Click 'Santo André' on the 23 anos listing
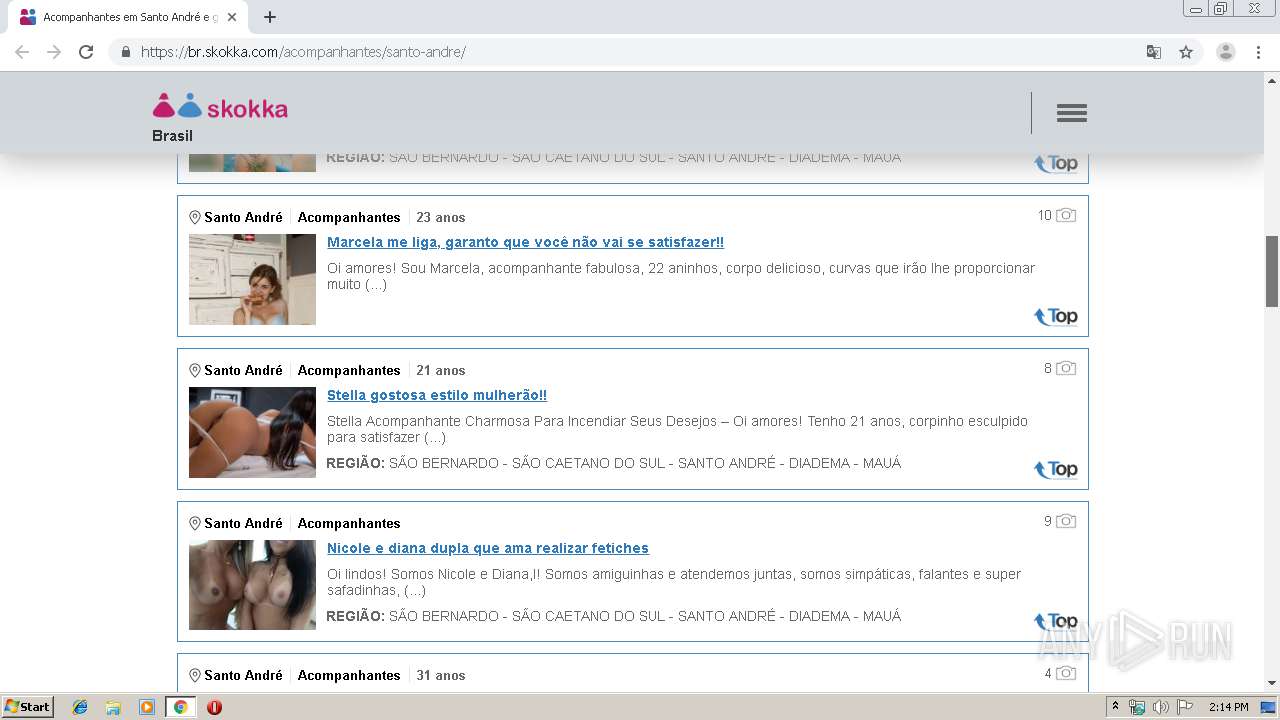The width and height of the screenshot is (1280, 720). 243,217
